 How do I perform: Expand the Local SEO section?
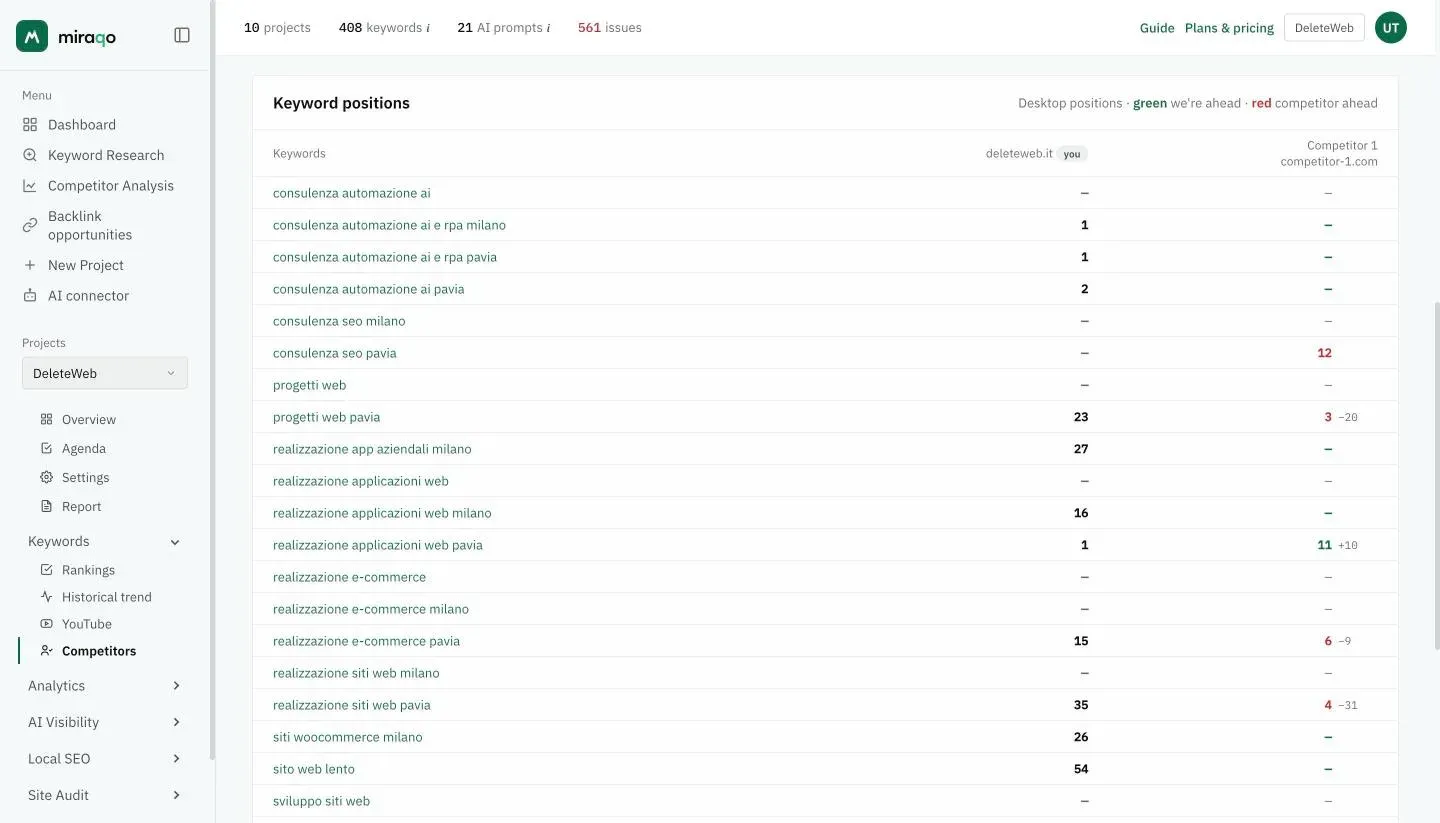pos(105,759)
